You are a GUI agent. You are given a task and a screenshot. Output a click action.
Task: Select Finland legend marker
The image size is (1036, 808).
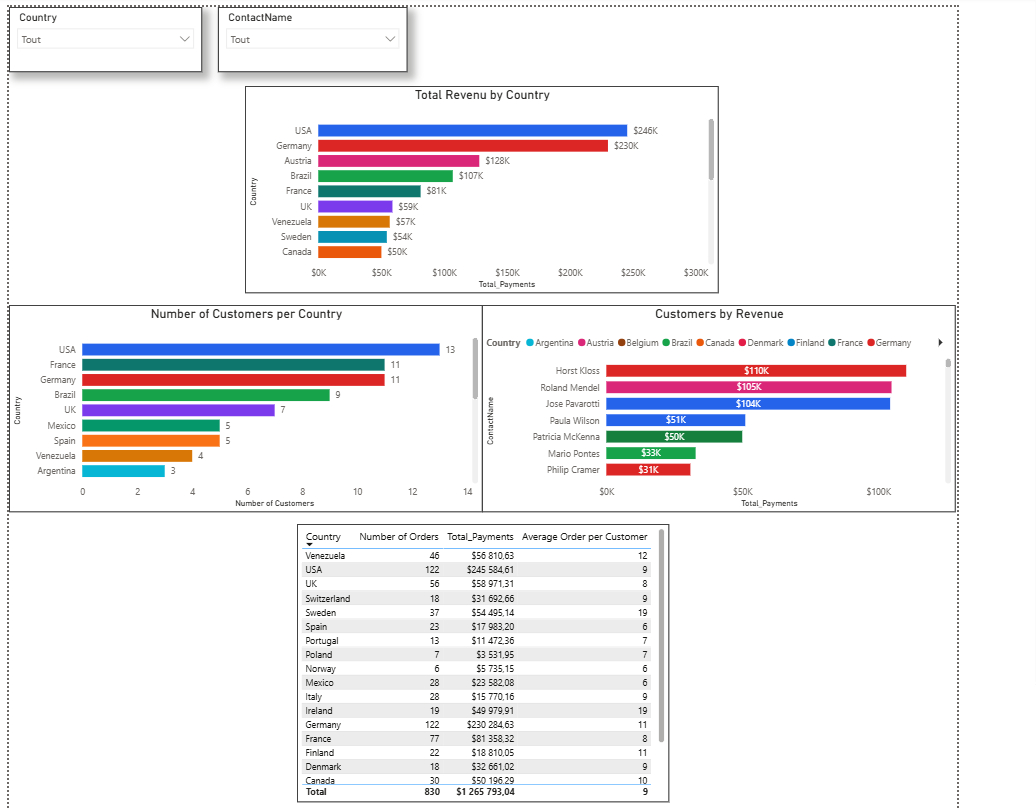(791, 342)
